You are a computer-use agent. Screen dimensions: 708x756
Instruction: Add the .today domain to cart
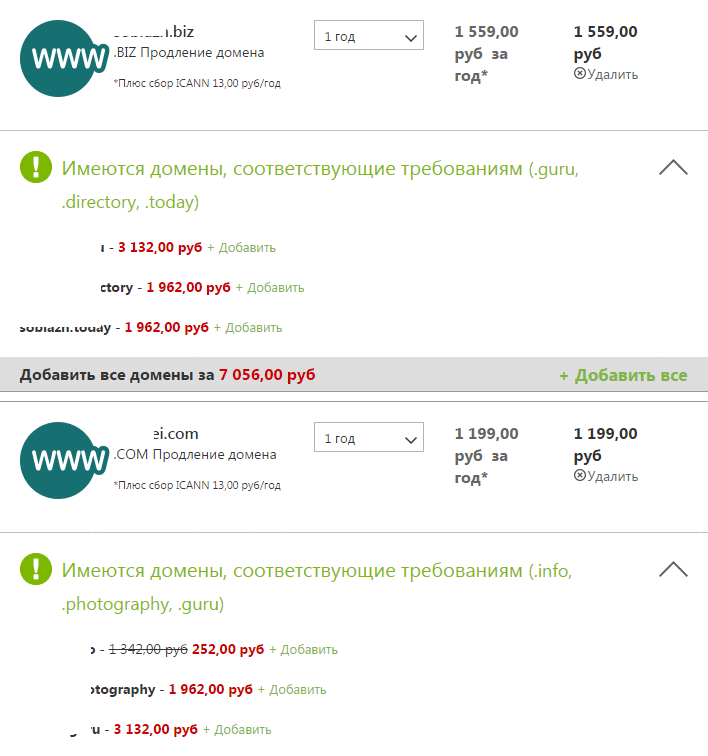coord(248,328)
